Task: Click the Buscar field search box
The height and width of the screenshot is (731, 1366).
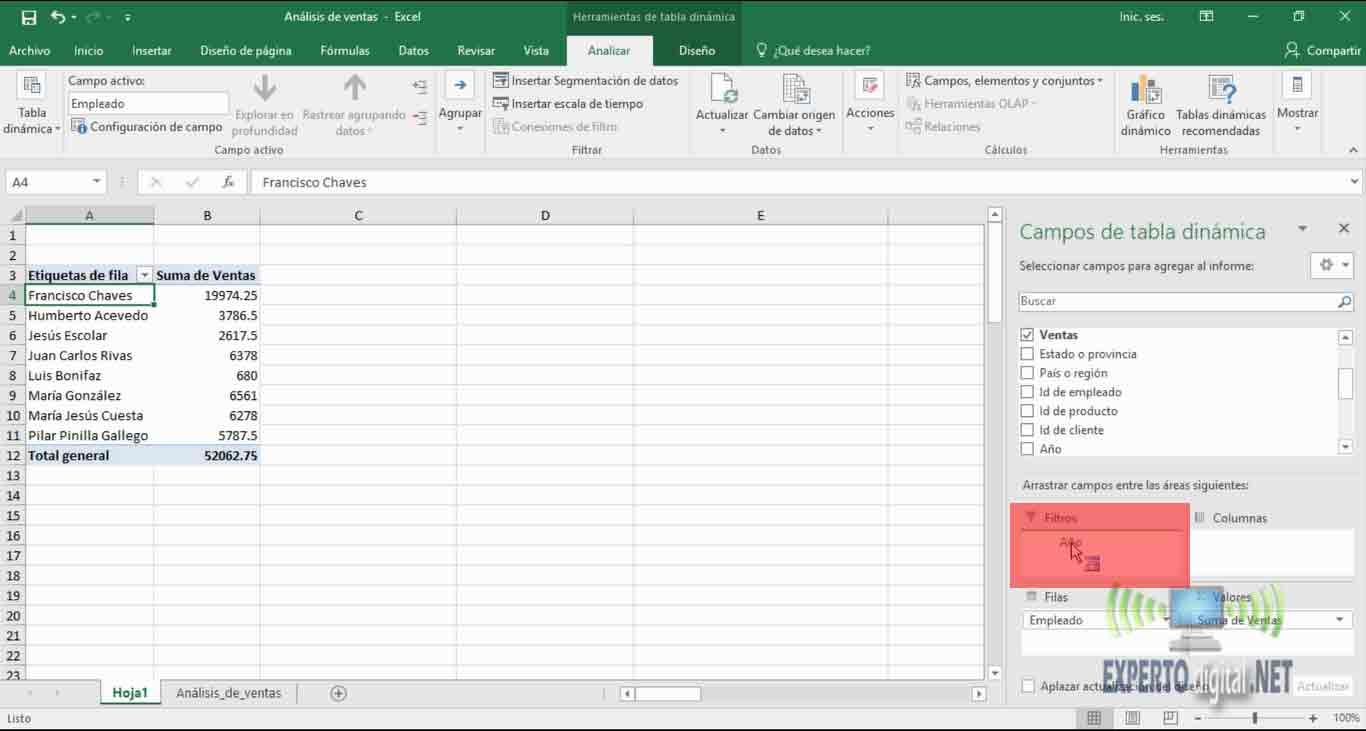Action: click(x=1177, y=301)
